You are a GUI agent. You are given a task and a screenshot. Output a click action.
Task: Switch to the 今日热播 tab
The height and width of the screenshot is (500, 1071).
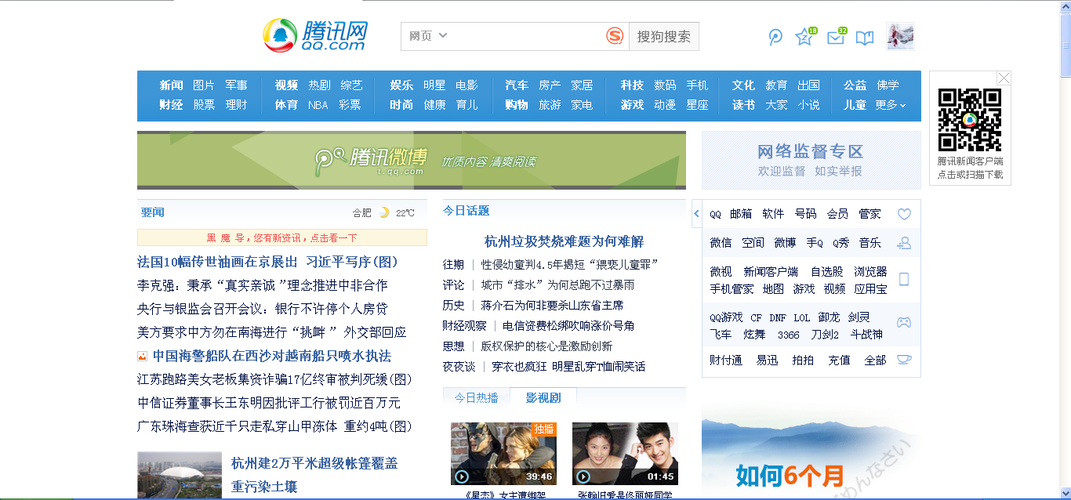476,398
